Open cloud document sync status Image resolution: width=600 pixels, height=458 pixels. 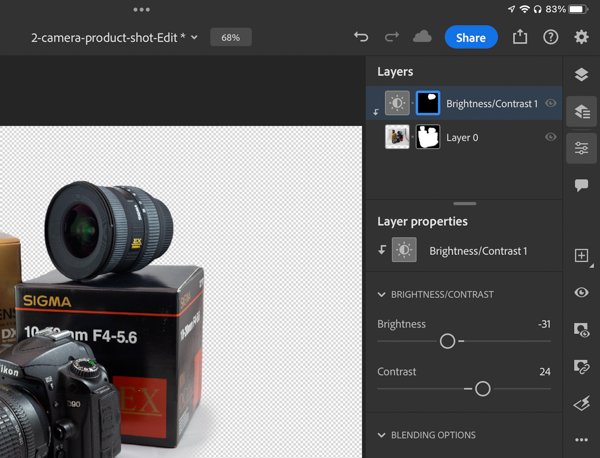[422, 37]
